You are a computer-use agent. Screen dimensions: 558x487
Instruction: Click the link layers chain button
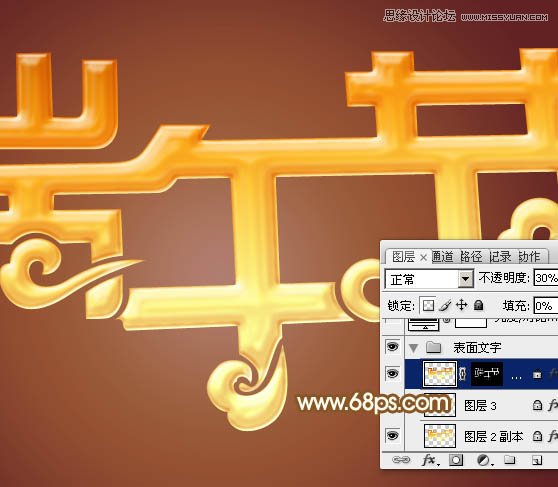401,460
